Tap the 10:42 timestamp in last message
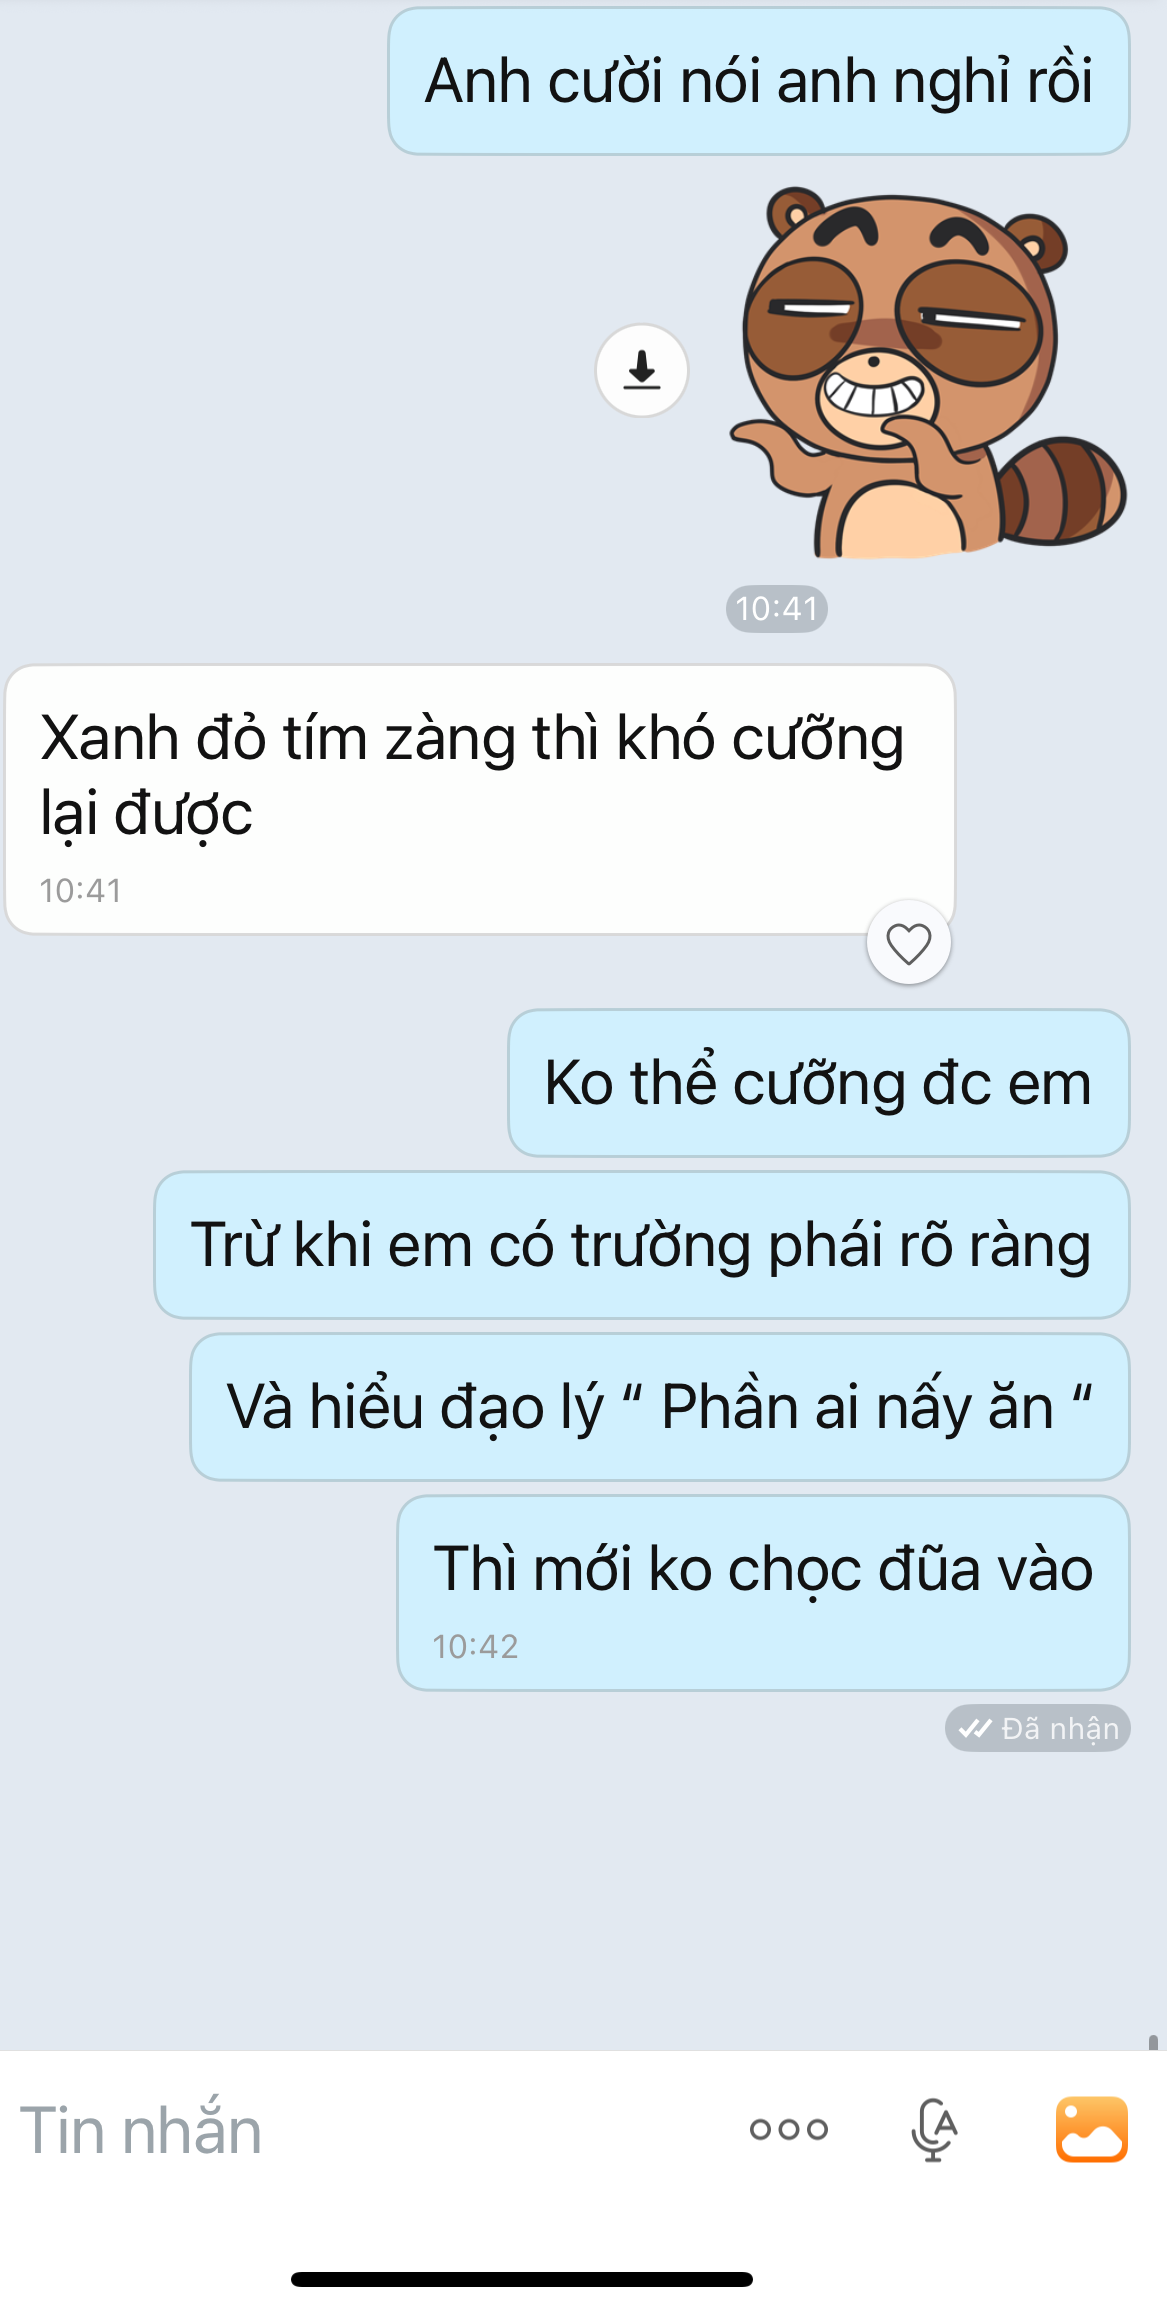1167x2311 pixels. click(x=475, y=1647)
